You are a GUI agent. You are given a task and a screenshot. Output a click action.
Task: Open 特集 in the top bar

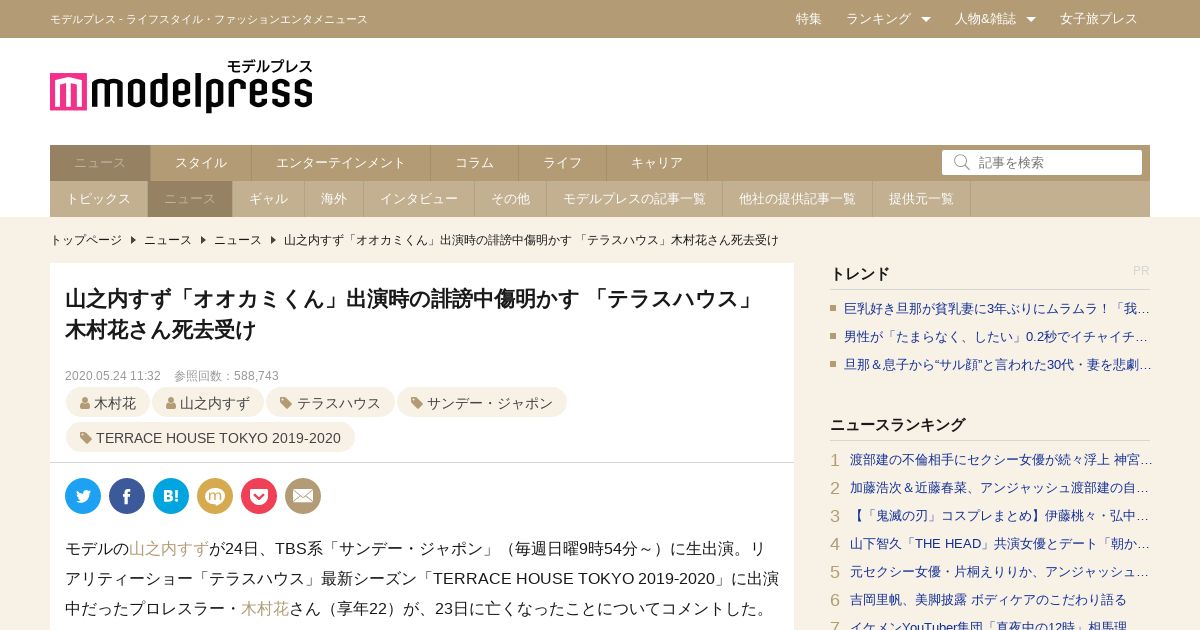click(809, 19)
